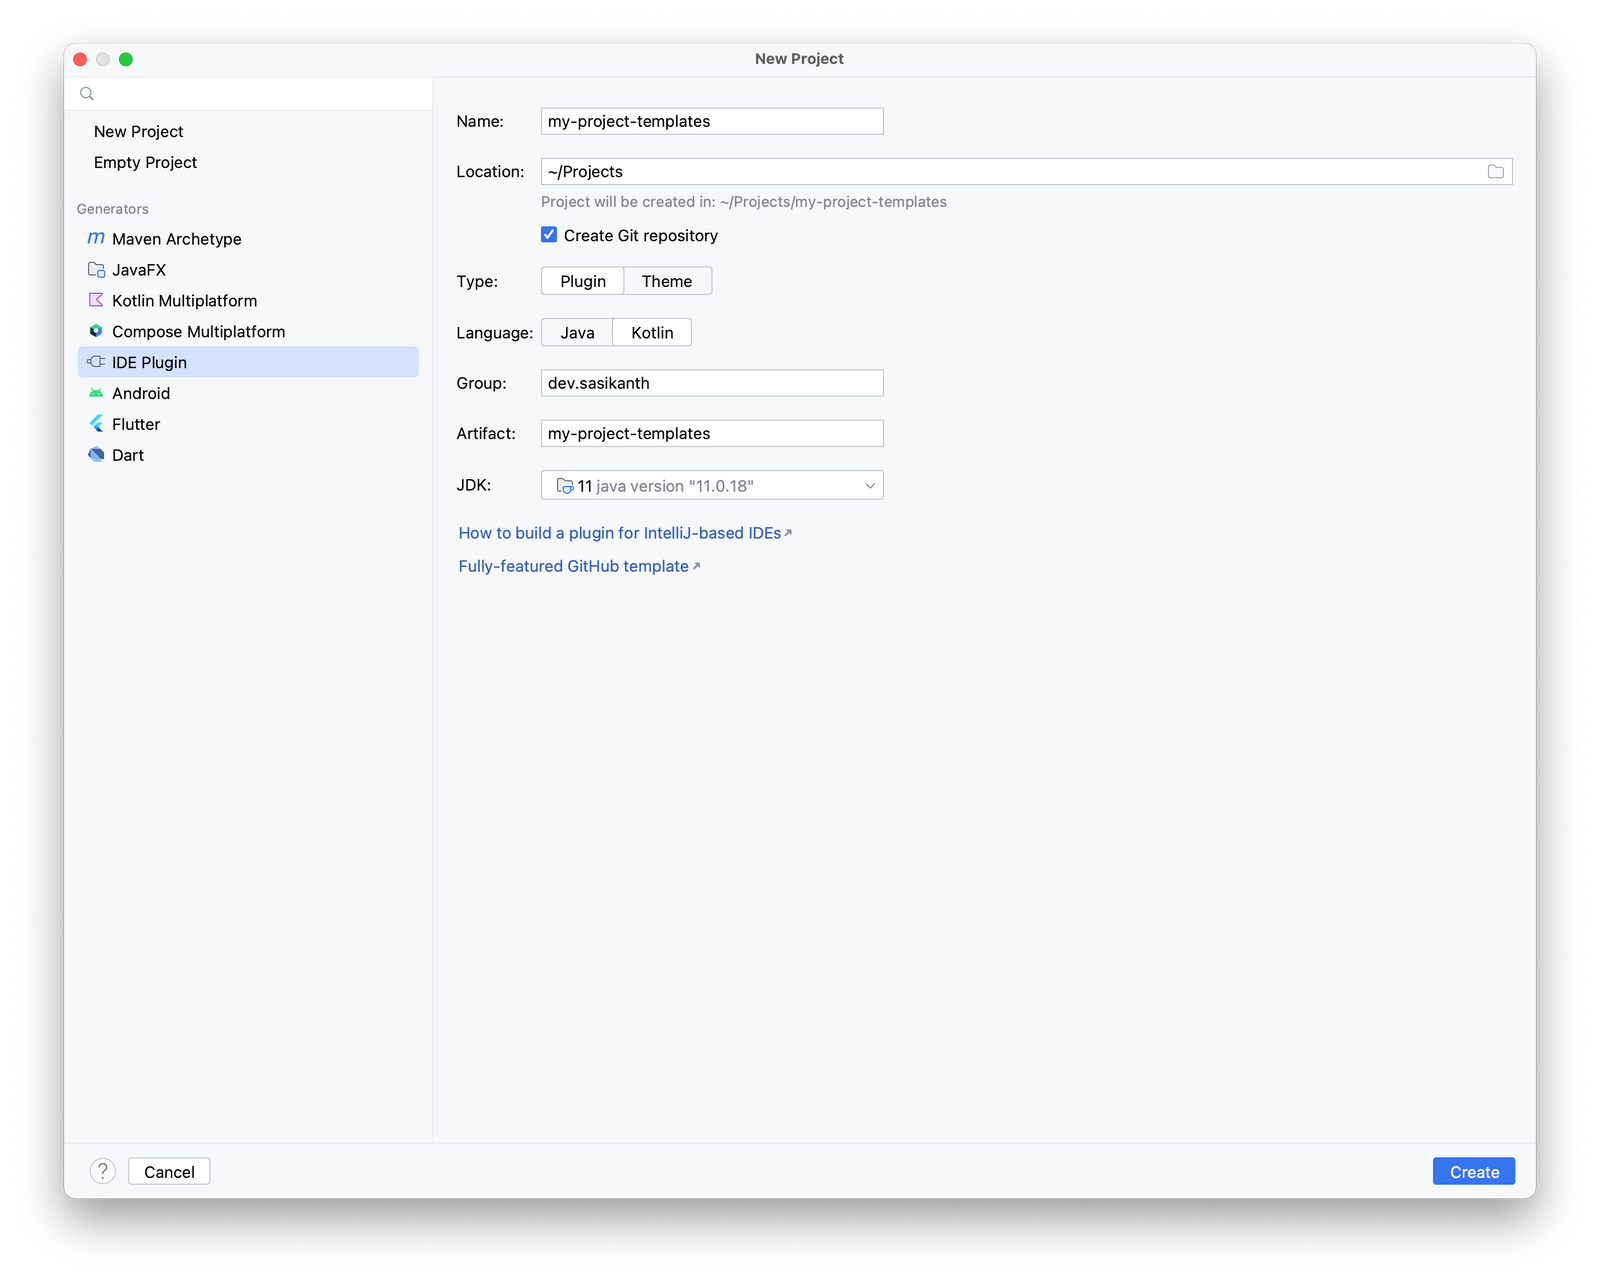The image size is (1600, 1283).
Task: Select the Flutter generator icon
Action: pyautogui.click(x=96, y=424)
